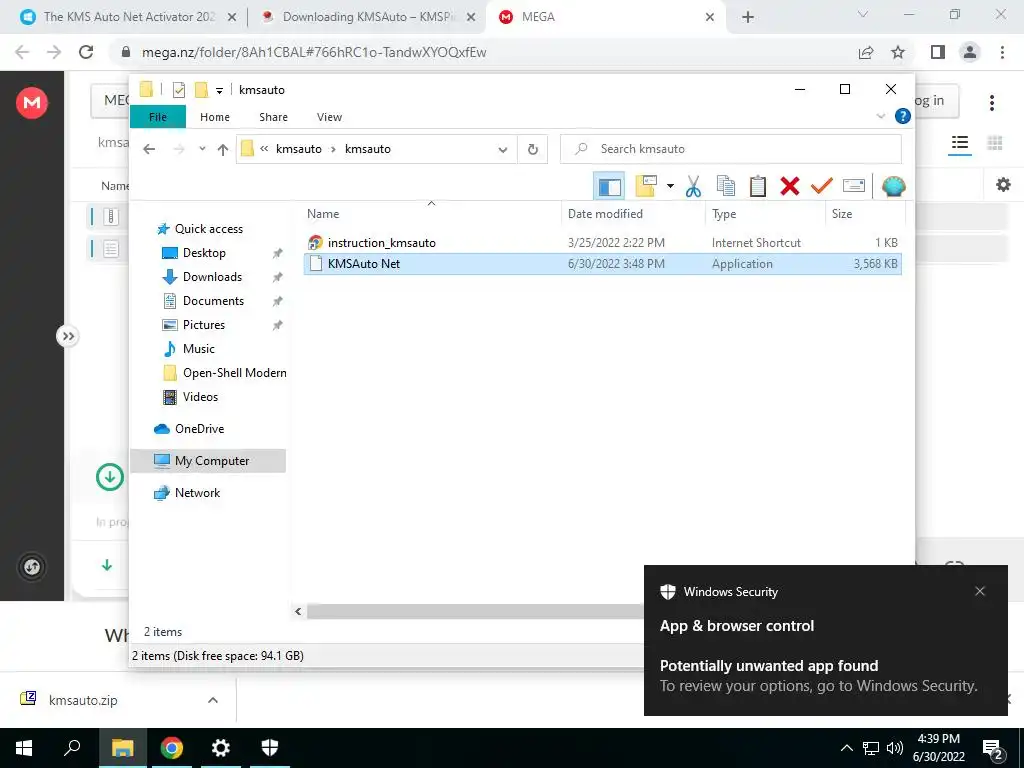Switch MEGA to list view
This screenshot has width=1024, height=768.
(x=959, y=143)
